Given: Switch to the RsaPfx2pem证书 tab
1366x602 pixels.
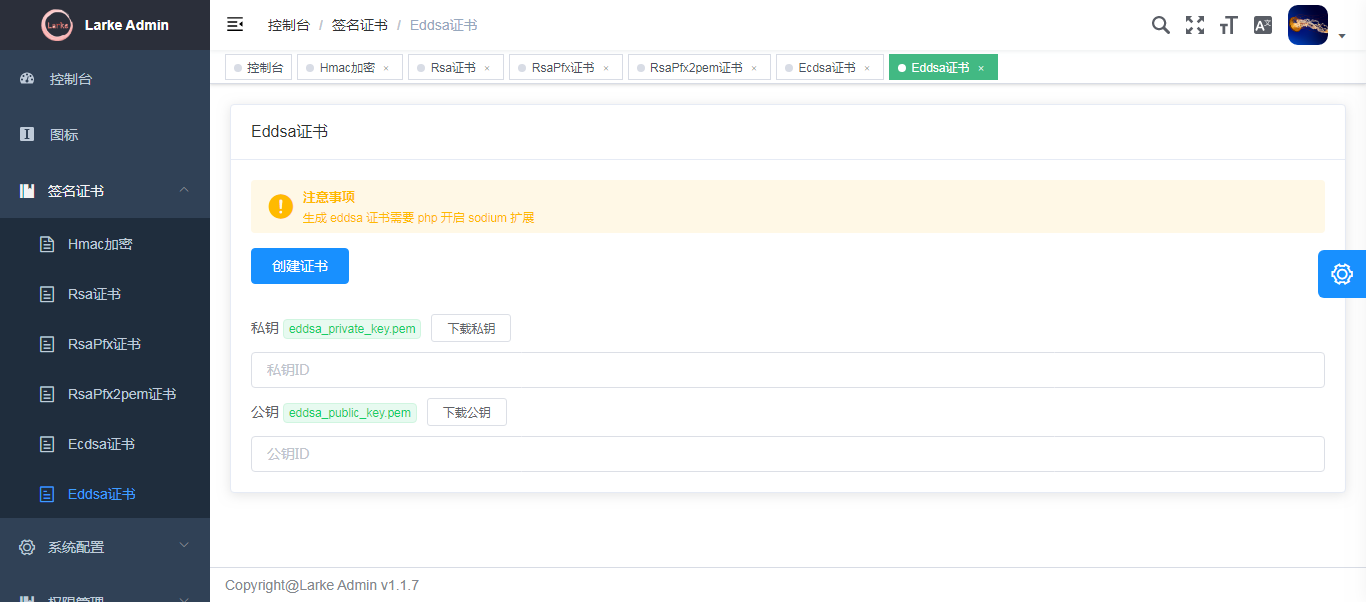Looking at the screenshot, I should (x=690, y=67).
